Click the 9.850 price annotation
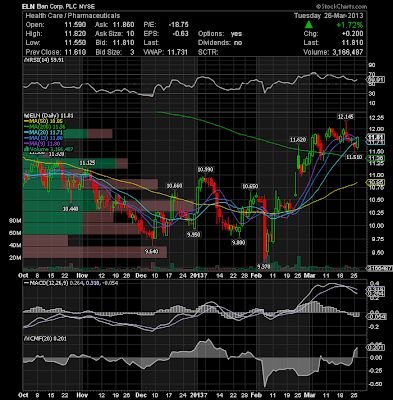This screenshot has height=400, width=393. [194, 235]
